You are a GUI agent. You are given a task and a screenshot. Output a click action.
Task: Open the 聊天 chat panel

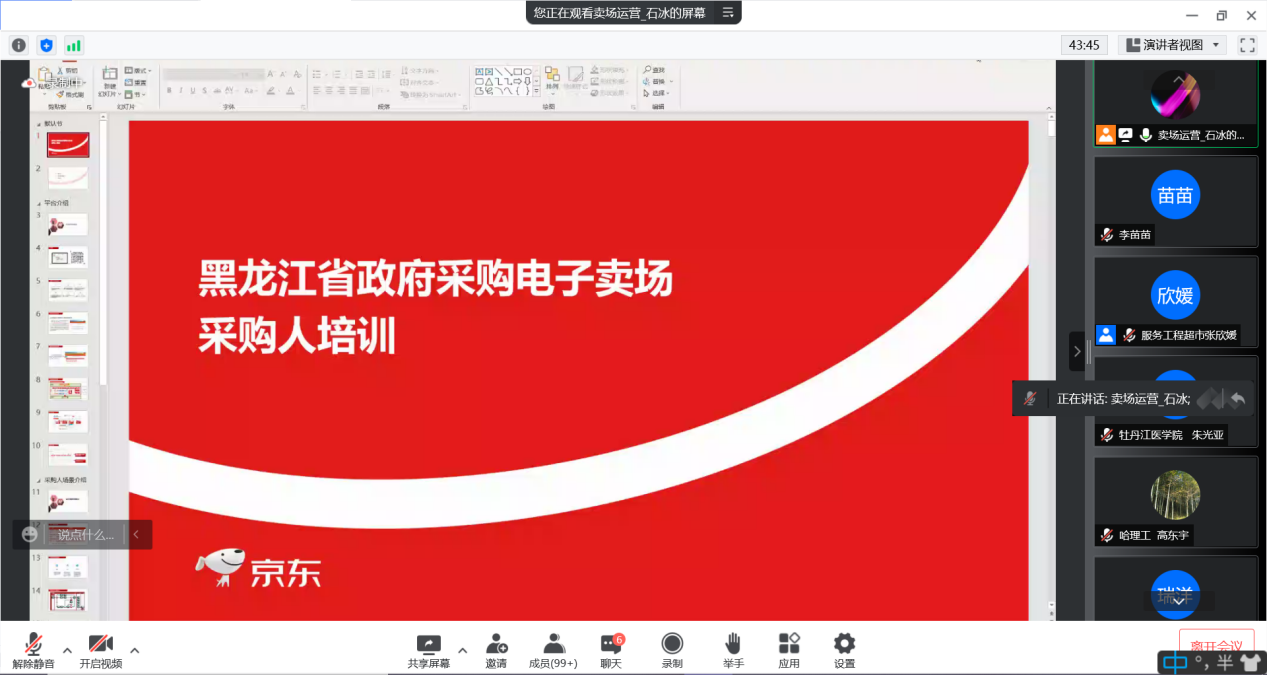coord(611,650)
